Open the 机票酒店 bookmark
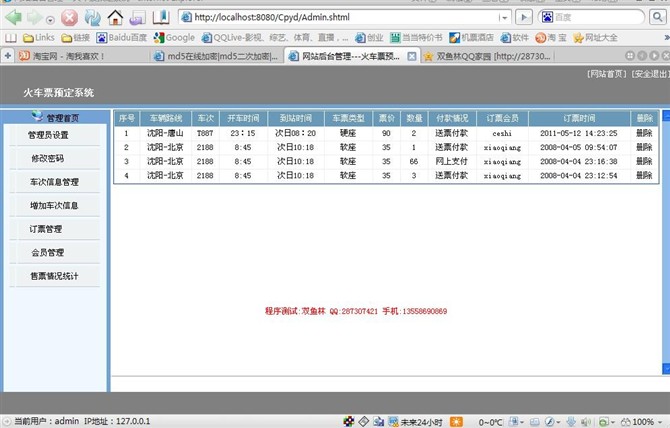The image size is (670, 428). [x=471, y=38]
